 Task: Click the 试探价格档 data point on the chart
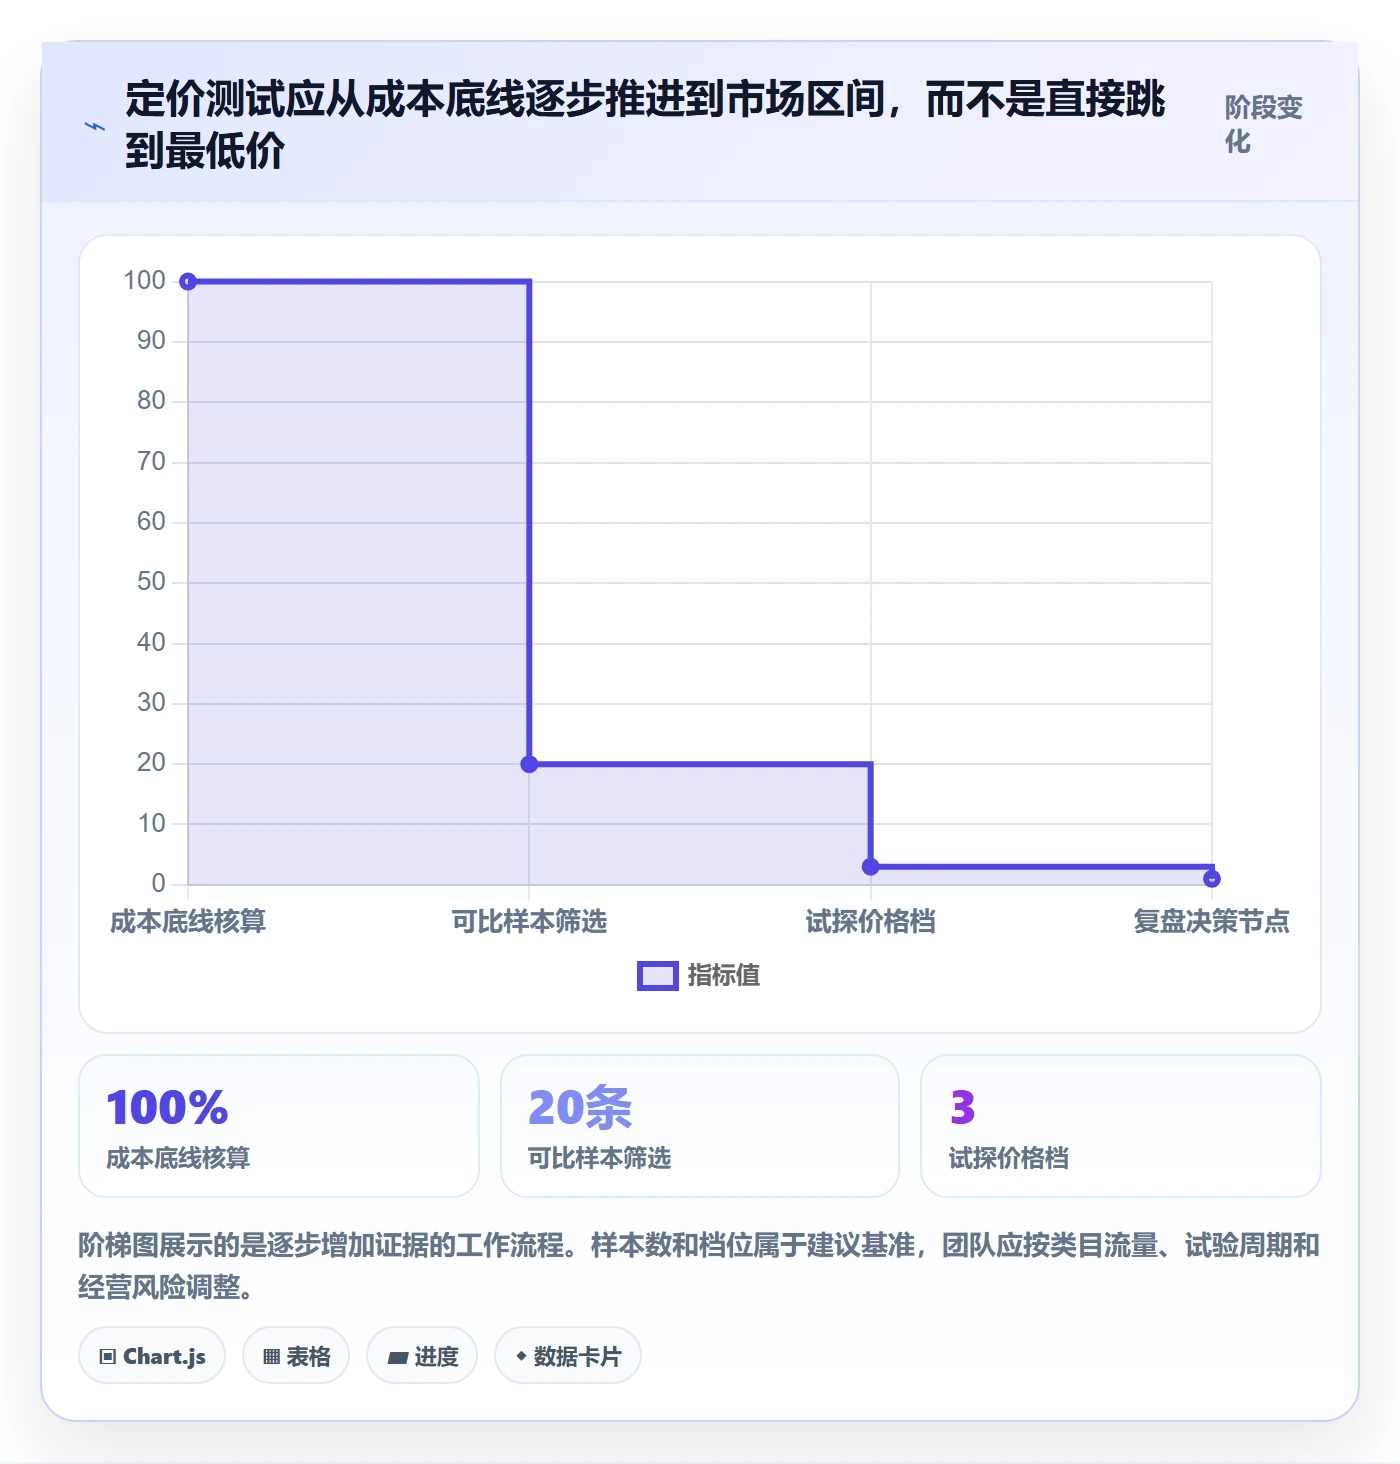[x=871, y=867]
